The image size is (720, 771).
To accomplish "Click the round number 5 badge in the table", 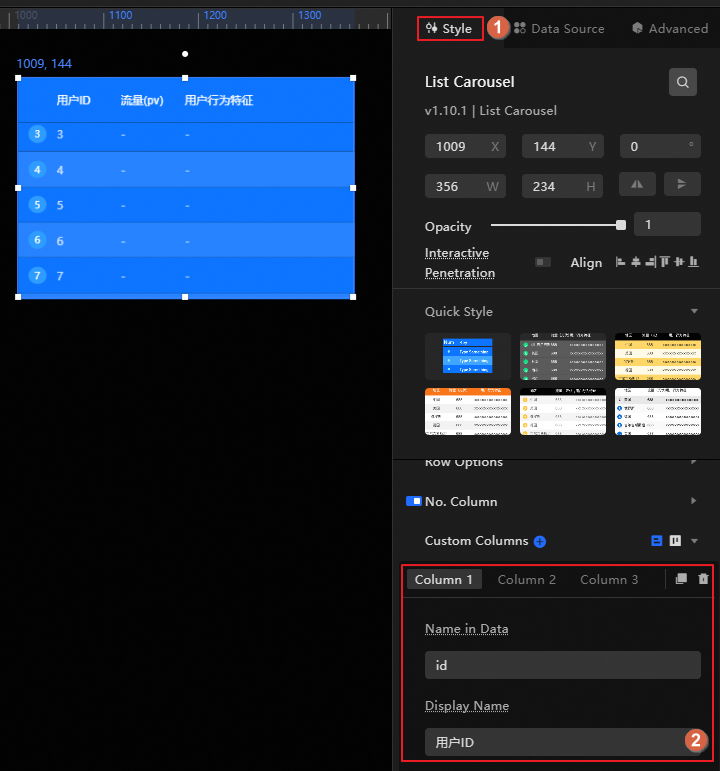I will pyautogui.click(x=37, y=205).
